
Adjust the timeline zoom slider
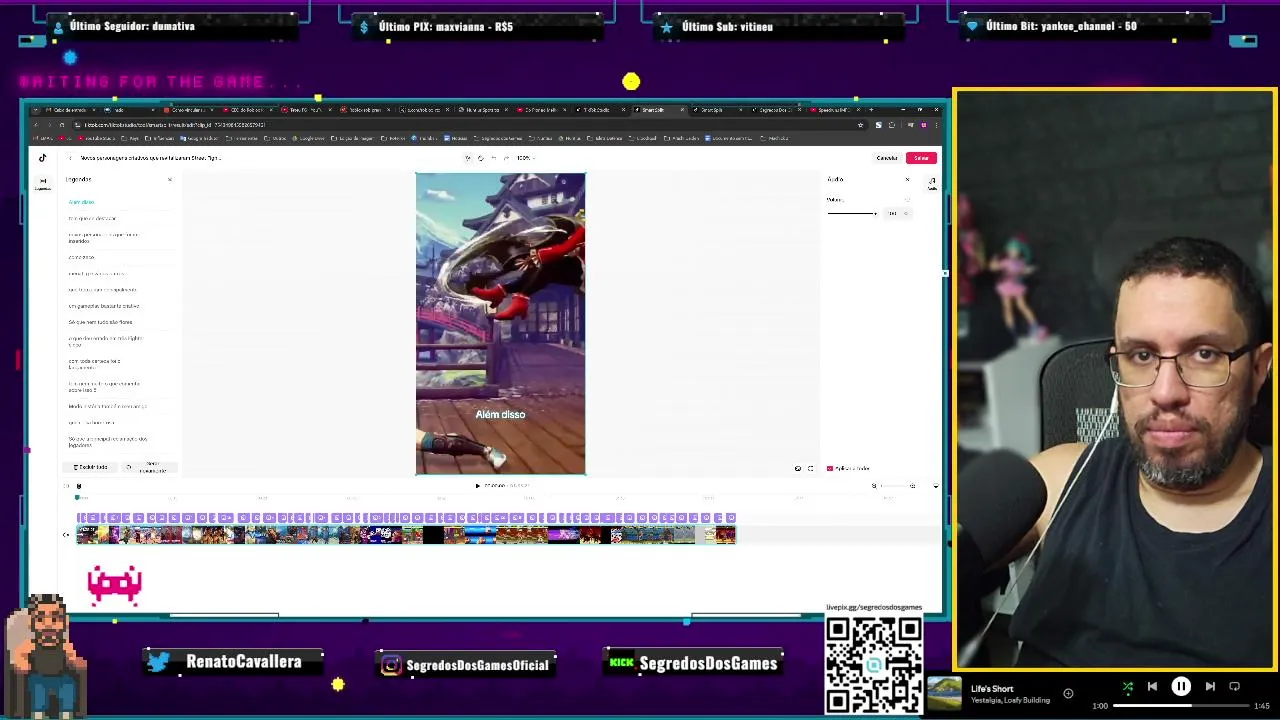click(893, 486)
